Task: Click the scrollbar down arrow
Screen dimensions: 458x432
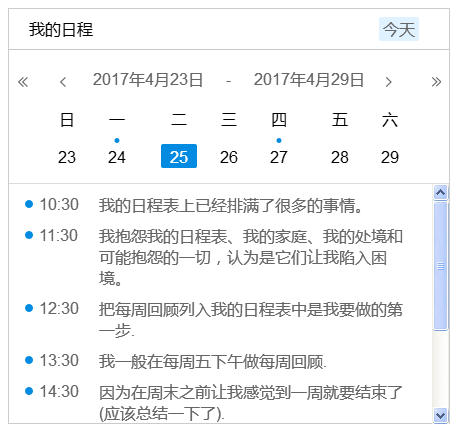Action: pyautogui.click(x=440, y=415)
